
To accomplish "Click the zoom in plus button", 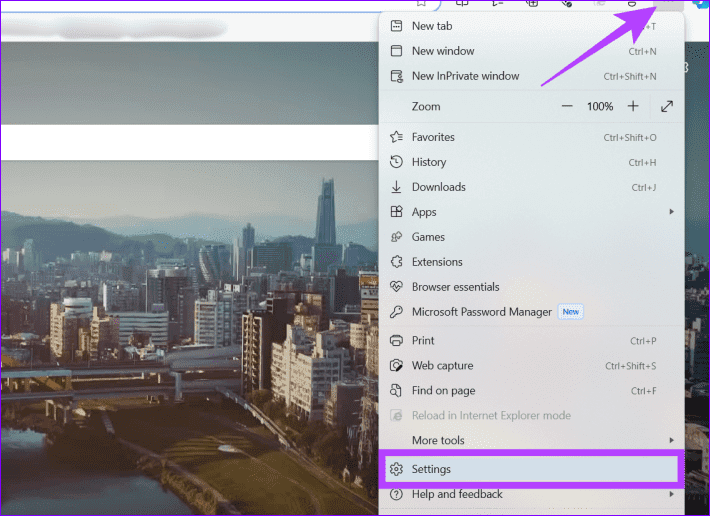I will [x=633, y=106].
